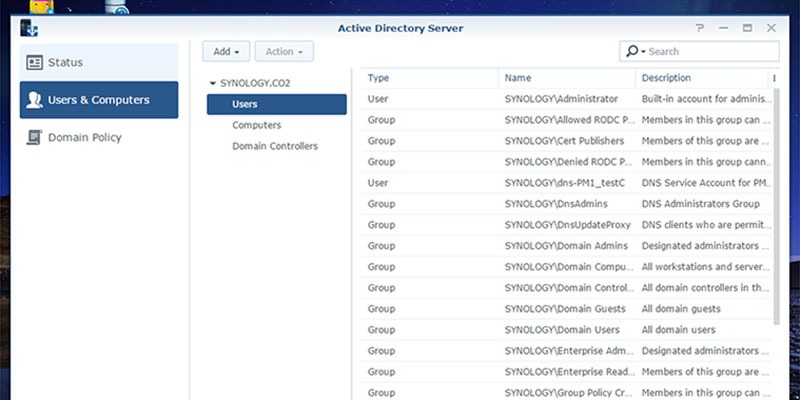Select SYNOLOGY\Domain Control... row
Screen dimensions: 800x400
(x=567, y=288)
